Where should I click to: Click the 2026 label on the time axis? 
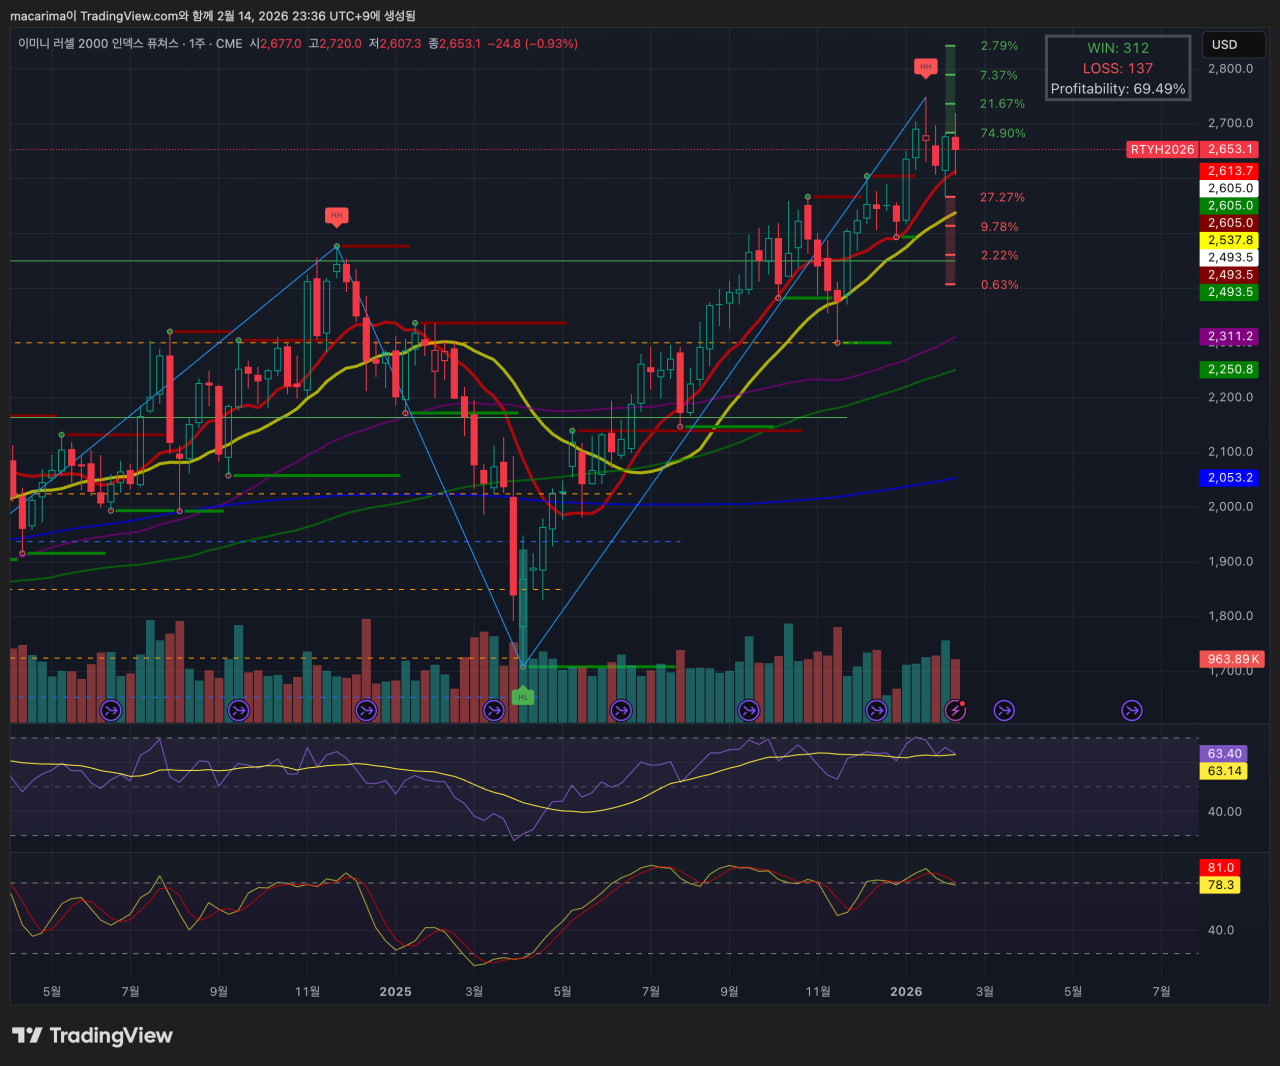[906, 991]
